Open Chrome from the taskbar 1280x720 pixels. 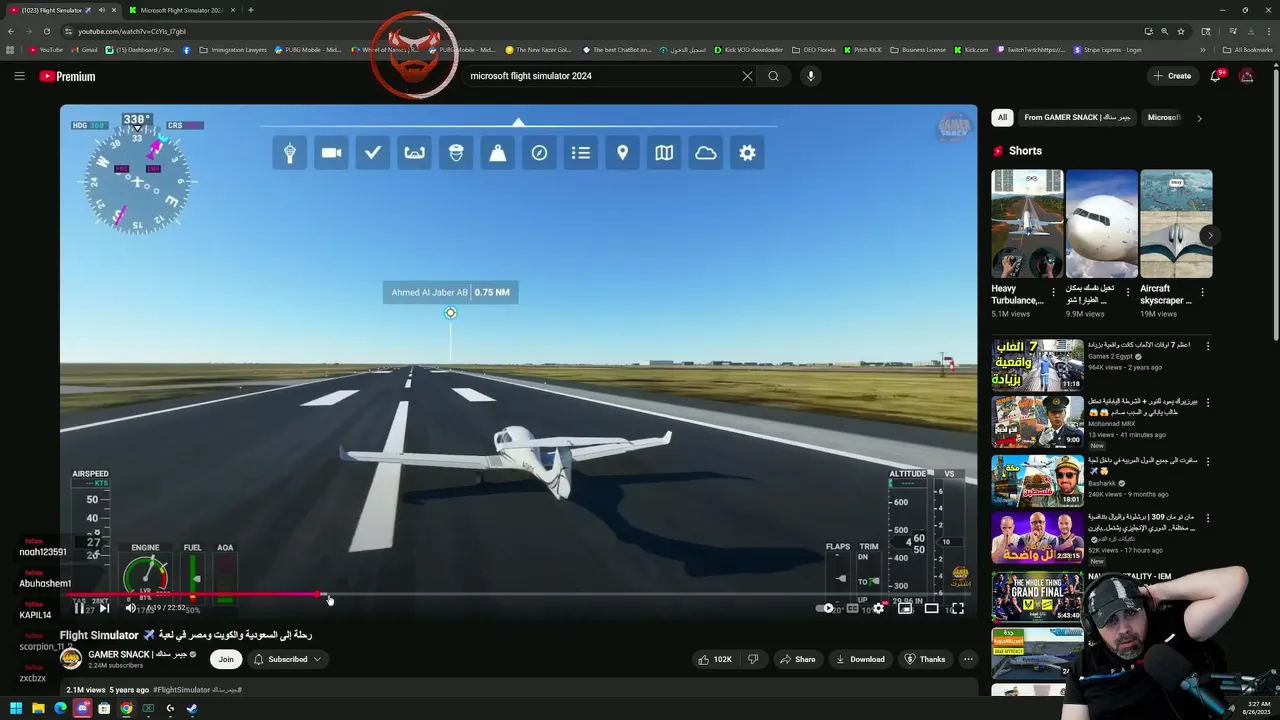click(x=126, y=709)
